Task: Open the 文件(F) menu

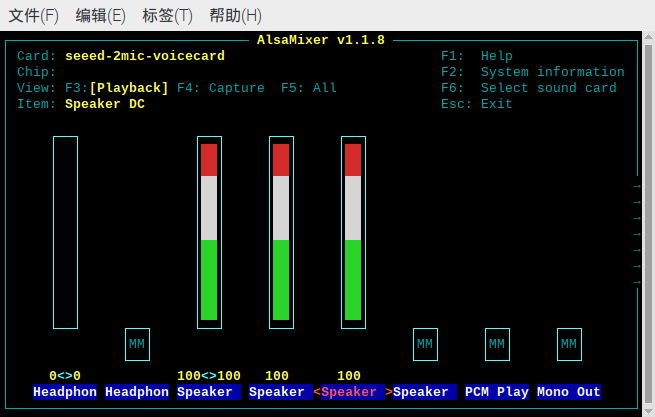Action: (x=34, y=16)
